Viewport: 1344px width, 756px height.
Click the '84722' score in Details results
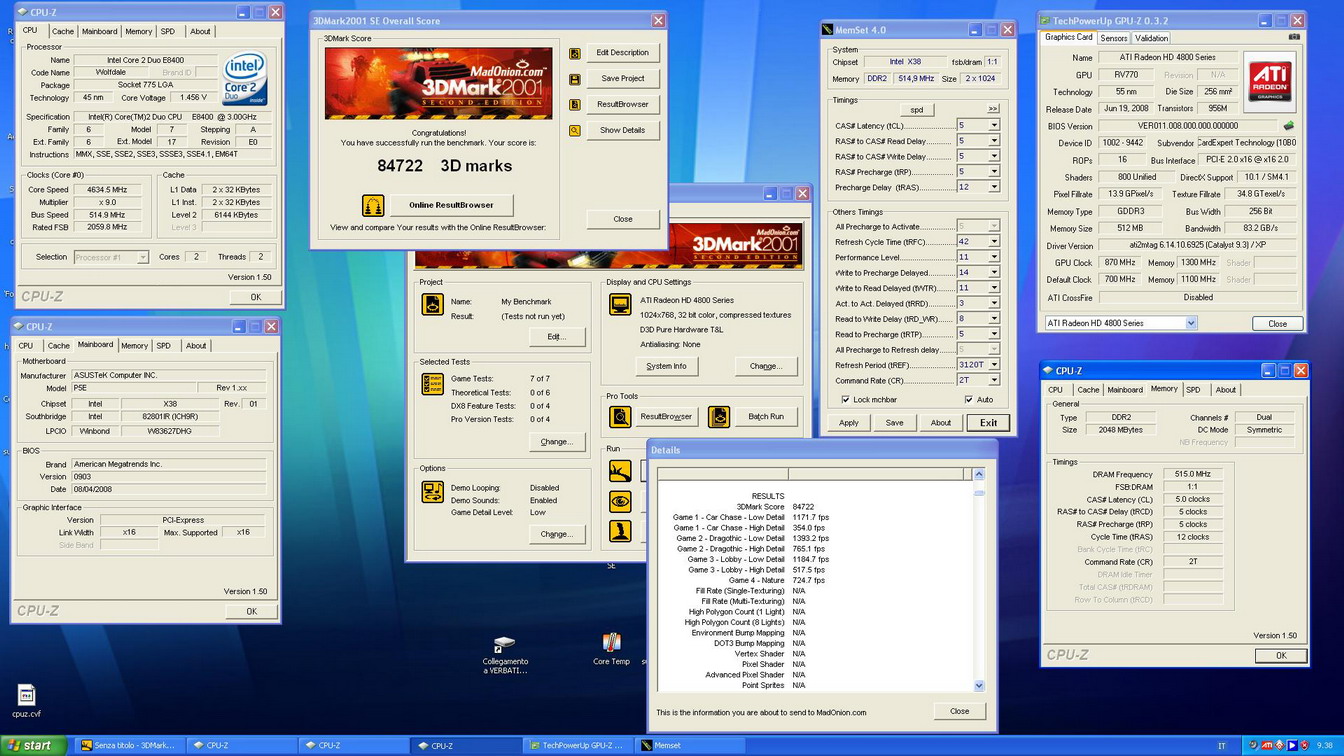pos(802,507)
